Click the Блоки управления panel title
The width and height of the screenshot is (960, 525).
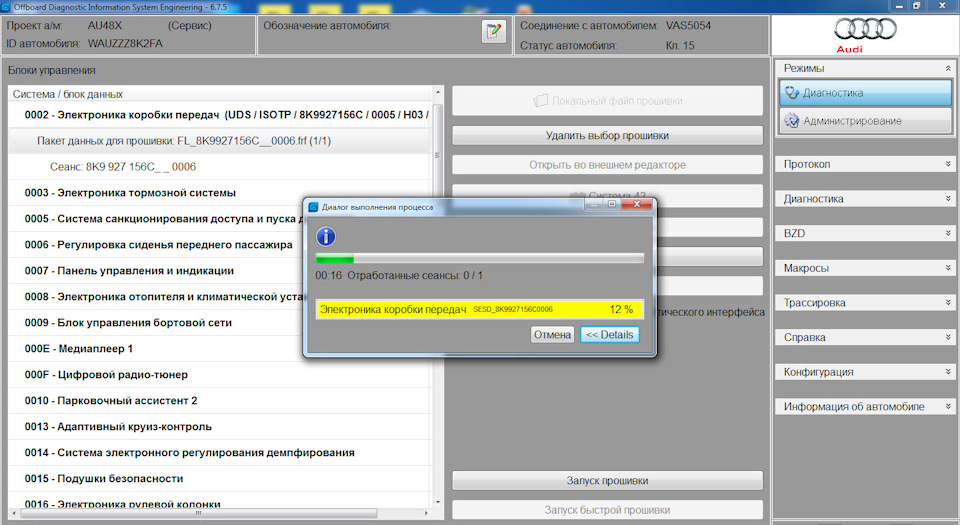[x=51, y=70]
